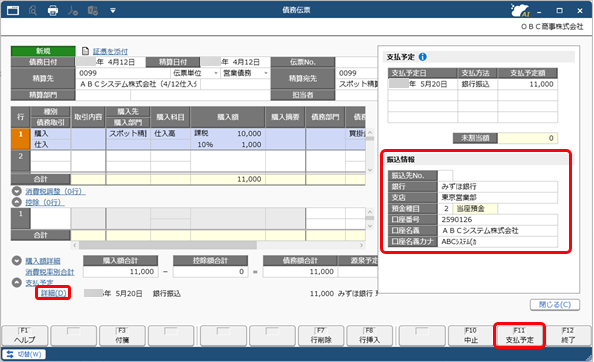Click 支払予定日 cell 5月20日 in panel
This screenshot has width=594, height=362.
point(422,84)
